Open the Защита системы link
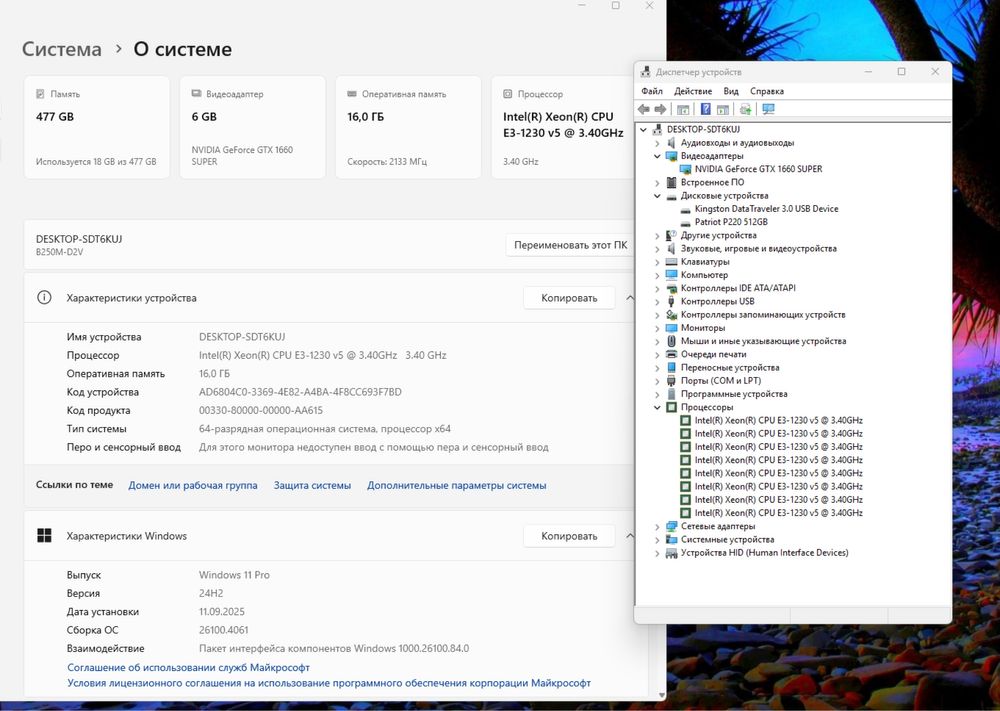 [312, 485]
